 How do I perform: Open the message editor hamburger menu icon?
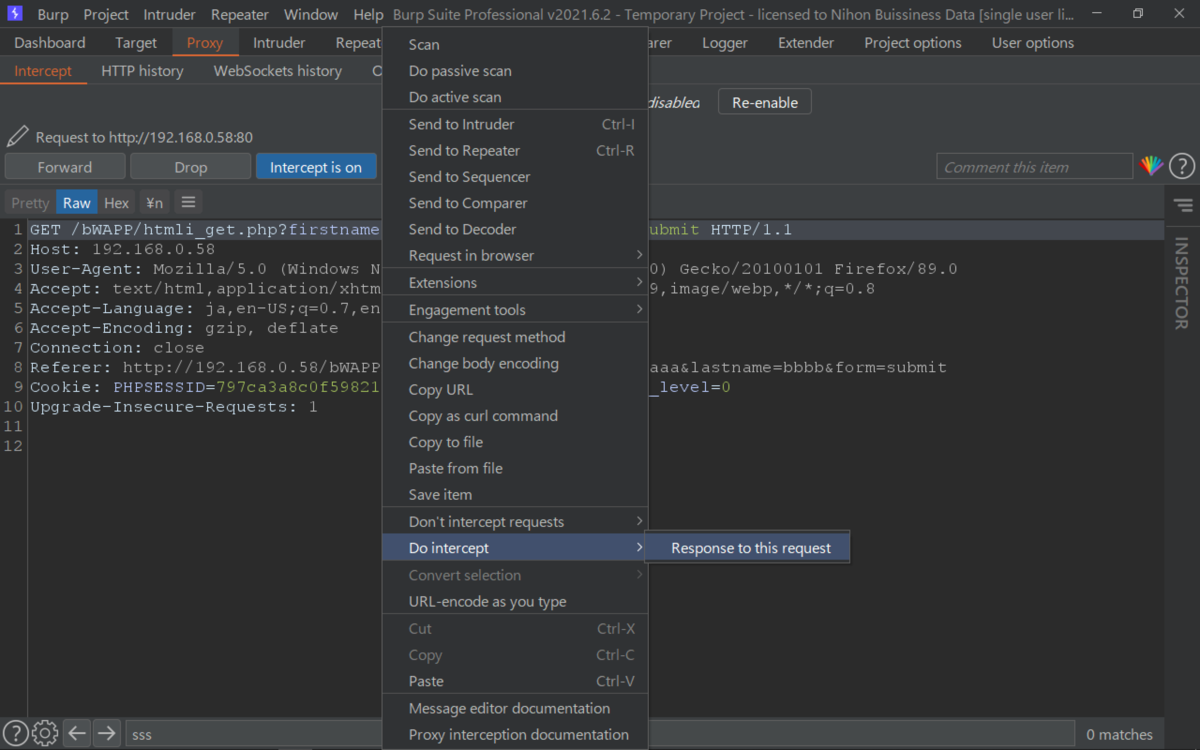187,202
